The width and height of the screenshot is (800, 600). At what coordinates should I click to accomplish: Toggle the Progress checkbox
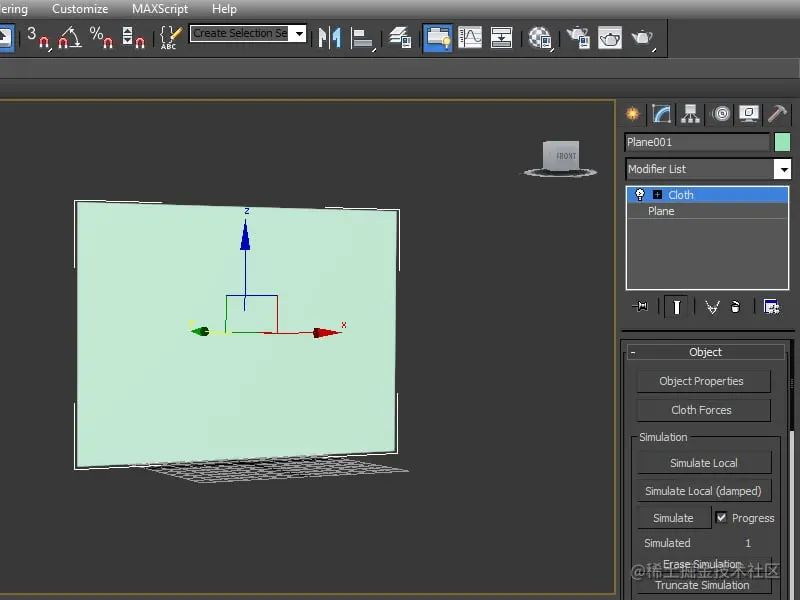[721, 517]
